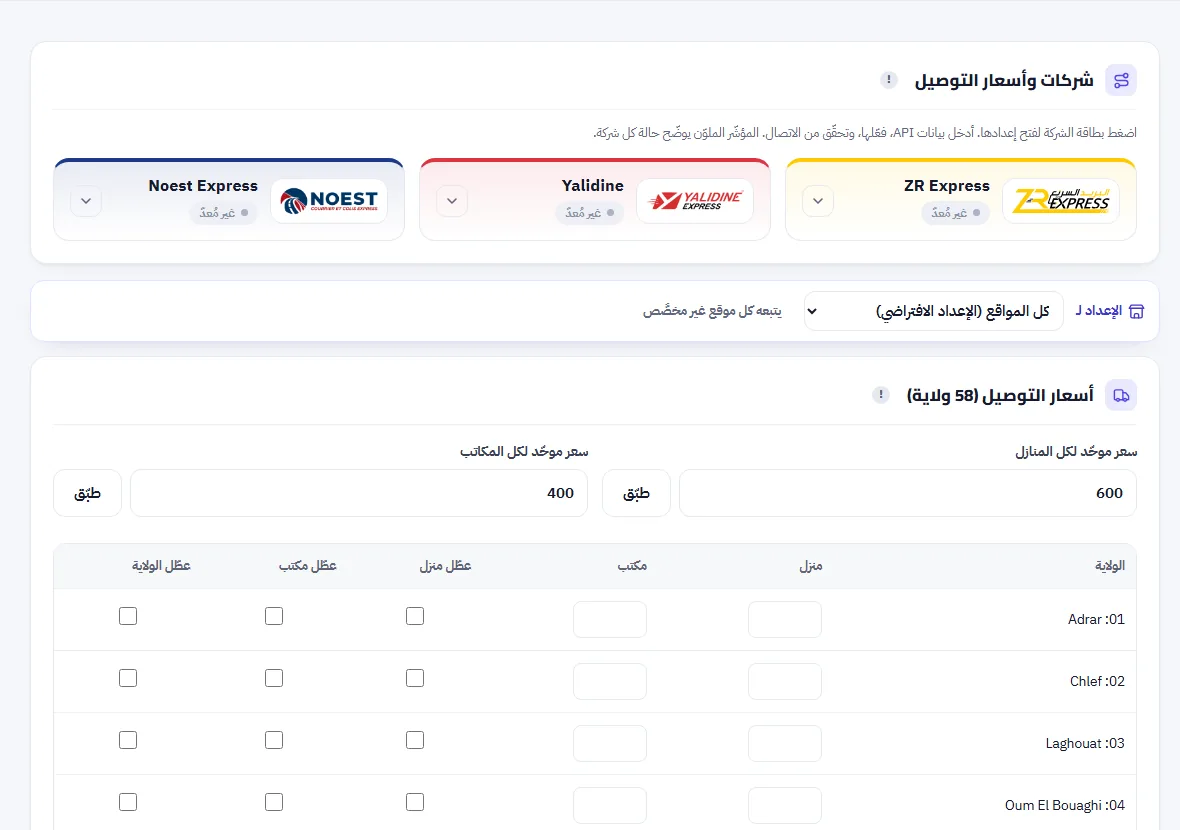Click the unified home price field showing 600
This screenshot has width=1180, height=830.
pos(908,493)
